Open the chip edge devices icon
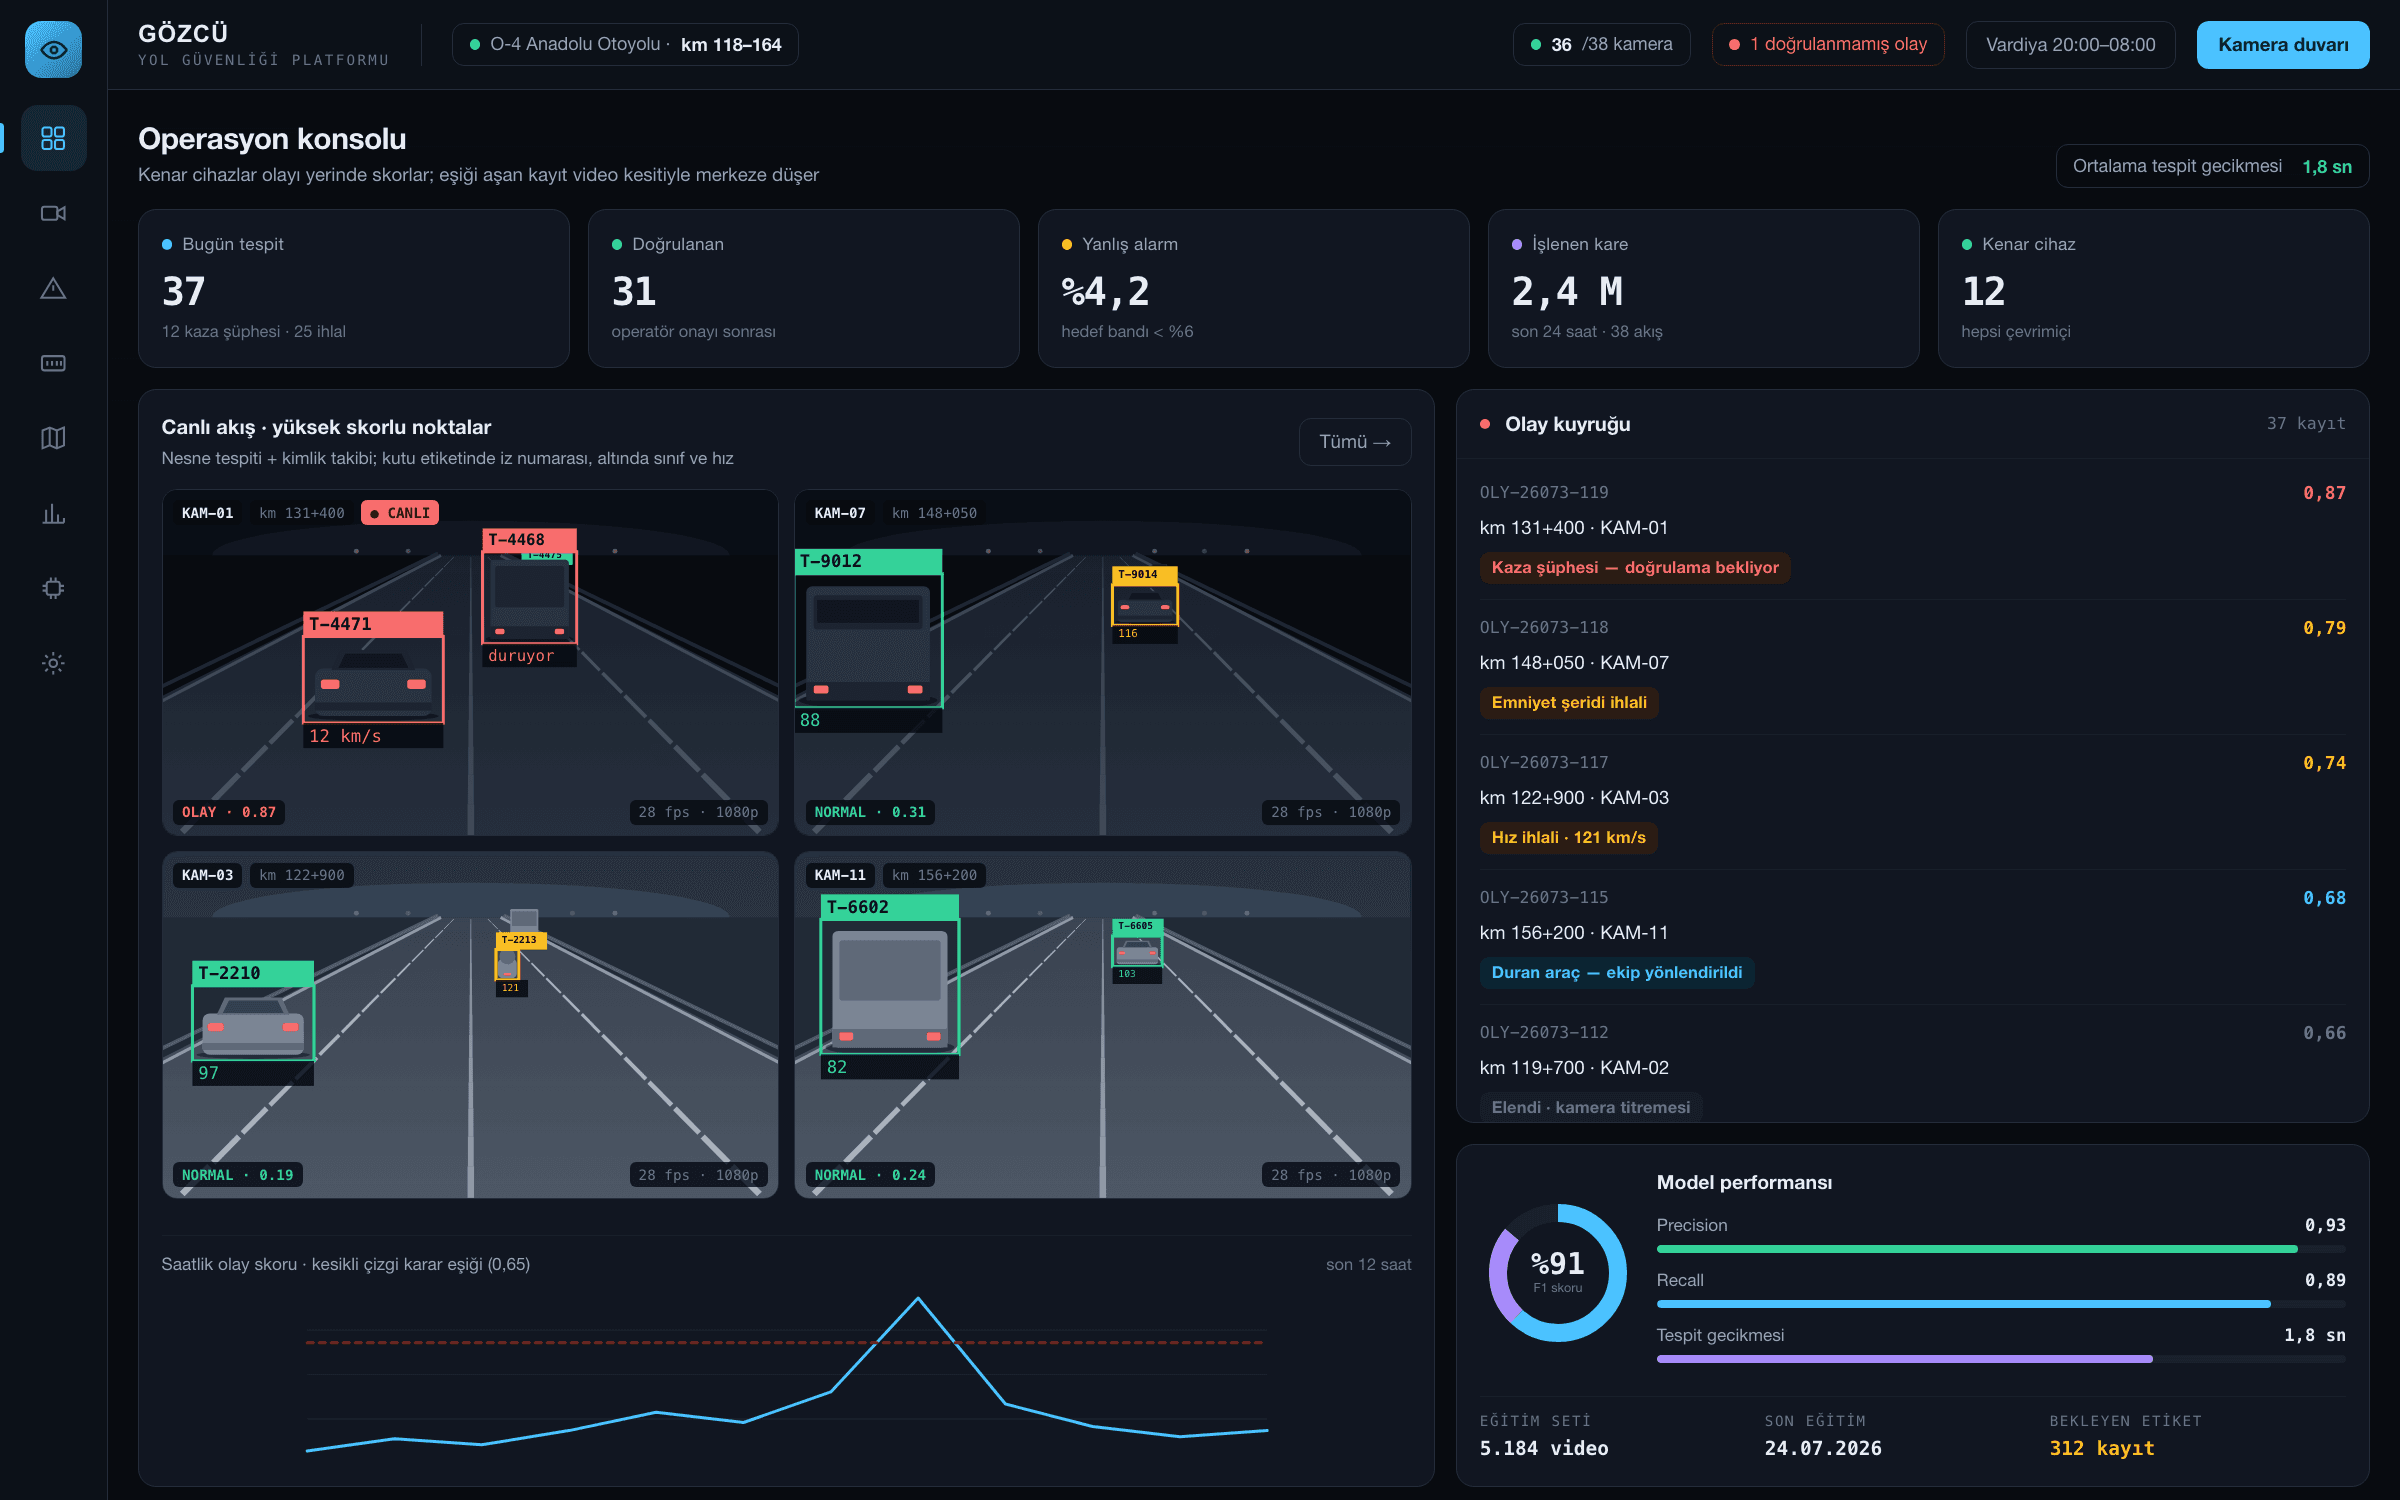2400x1500 pixels. click(x=53, y=588)
